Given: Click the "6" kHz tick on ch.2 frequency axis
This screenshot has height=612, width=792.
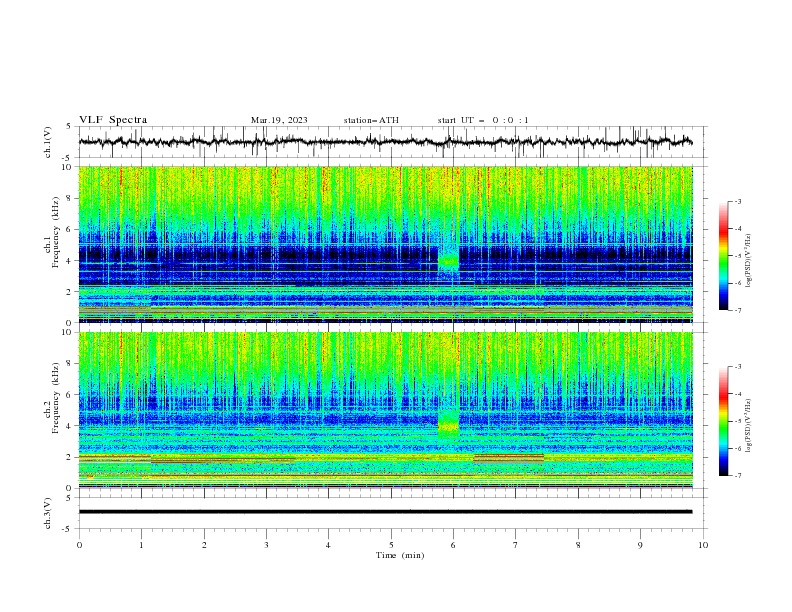Looking at the screenshot, I should coord(70,395).
